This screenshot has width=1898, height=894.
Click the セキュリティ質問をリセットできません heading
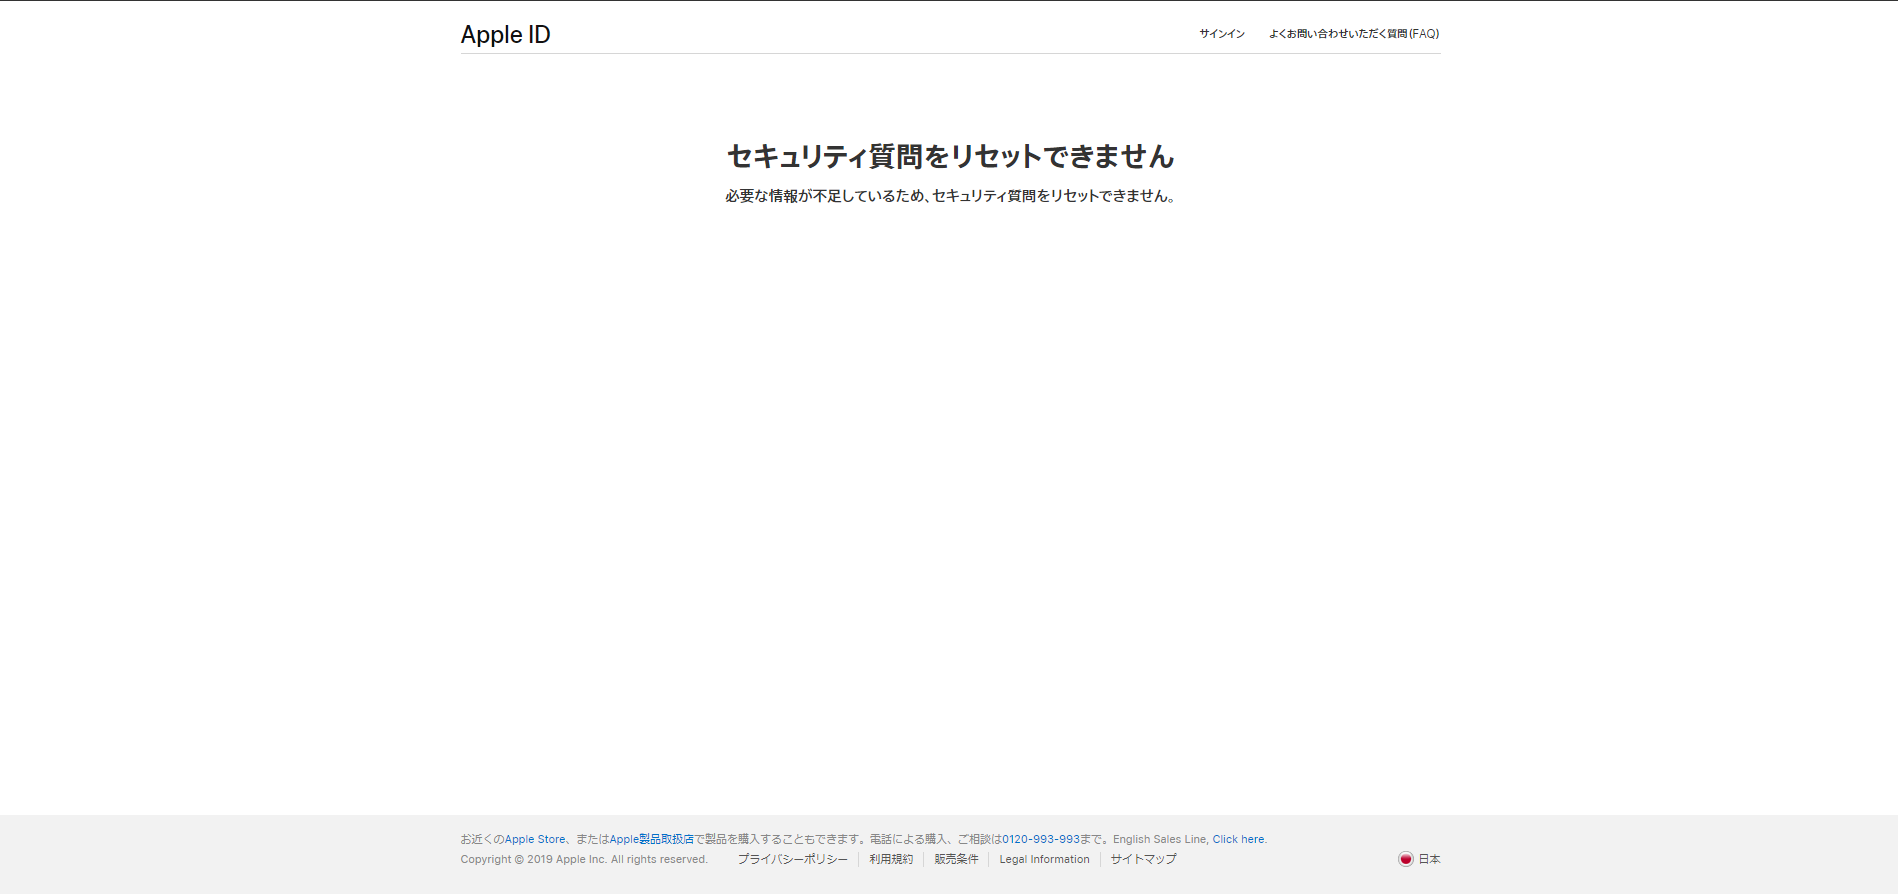[950, 156]
